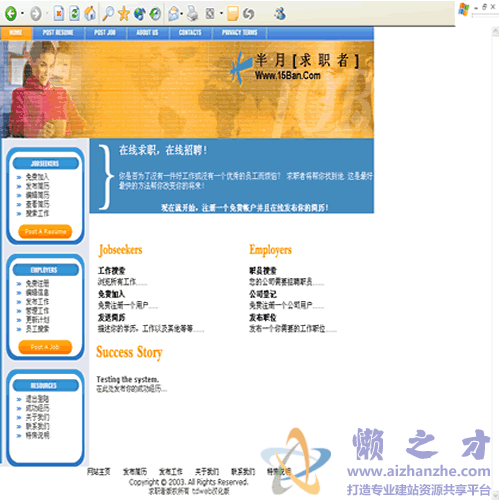Click the Jobseekers heading in main content
Image resolution: width=500 pixels, height=500 pixels.
(x=120, y=250)
